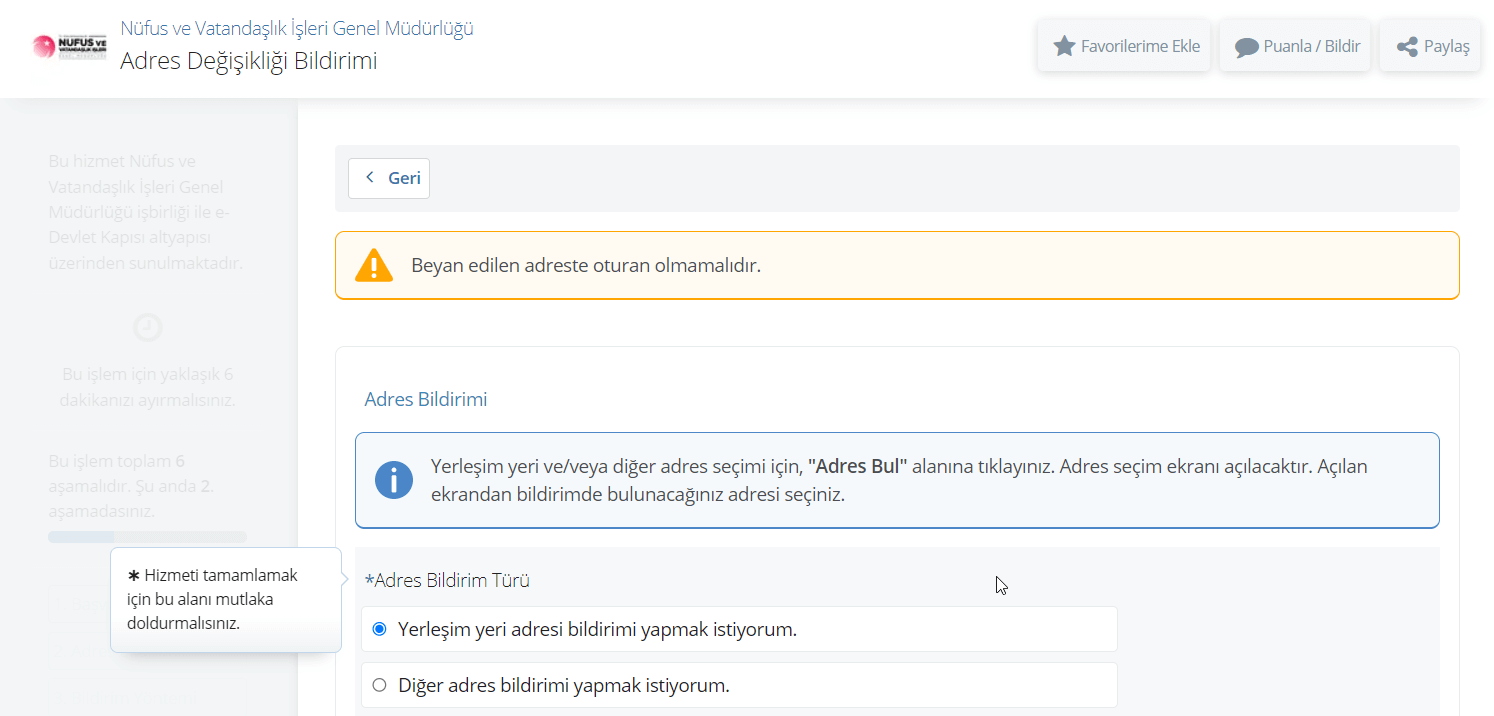
Task: Go back using the Geri chevron
Action: tap(370, 178)
